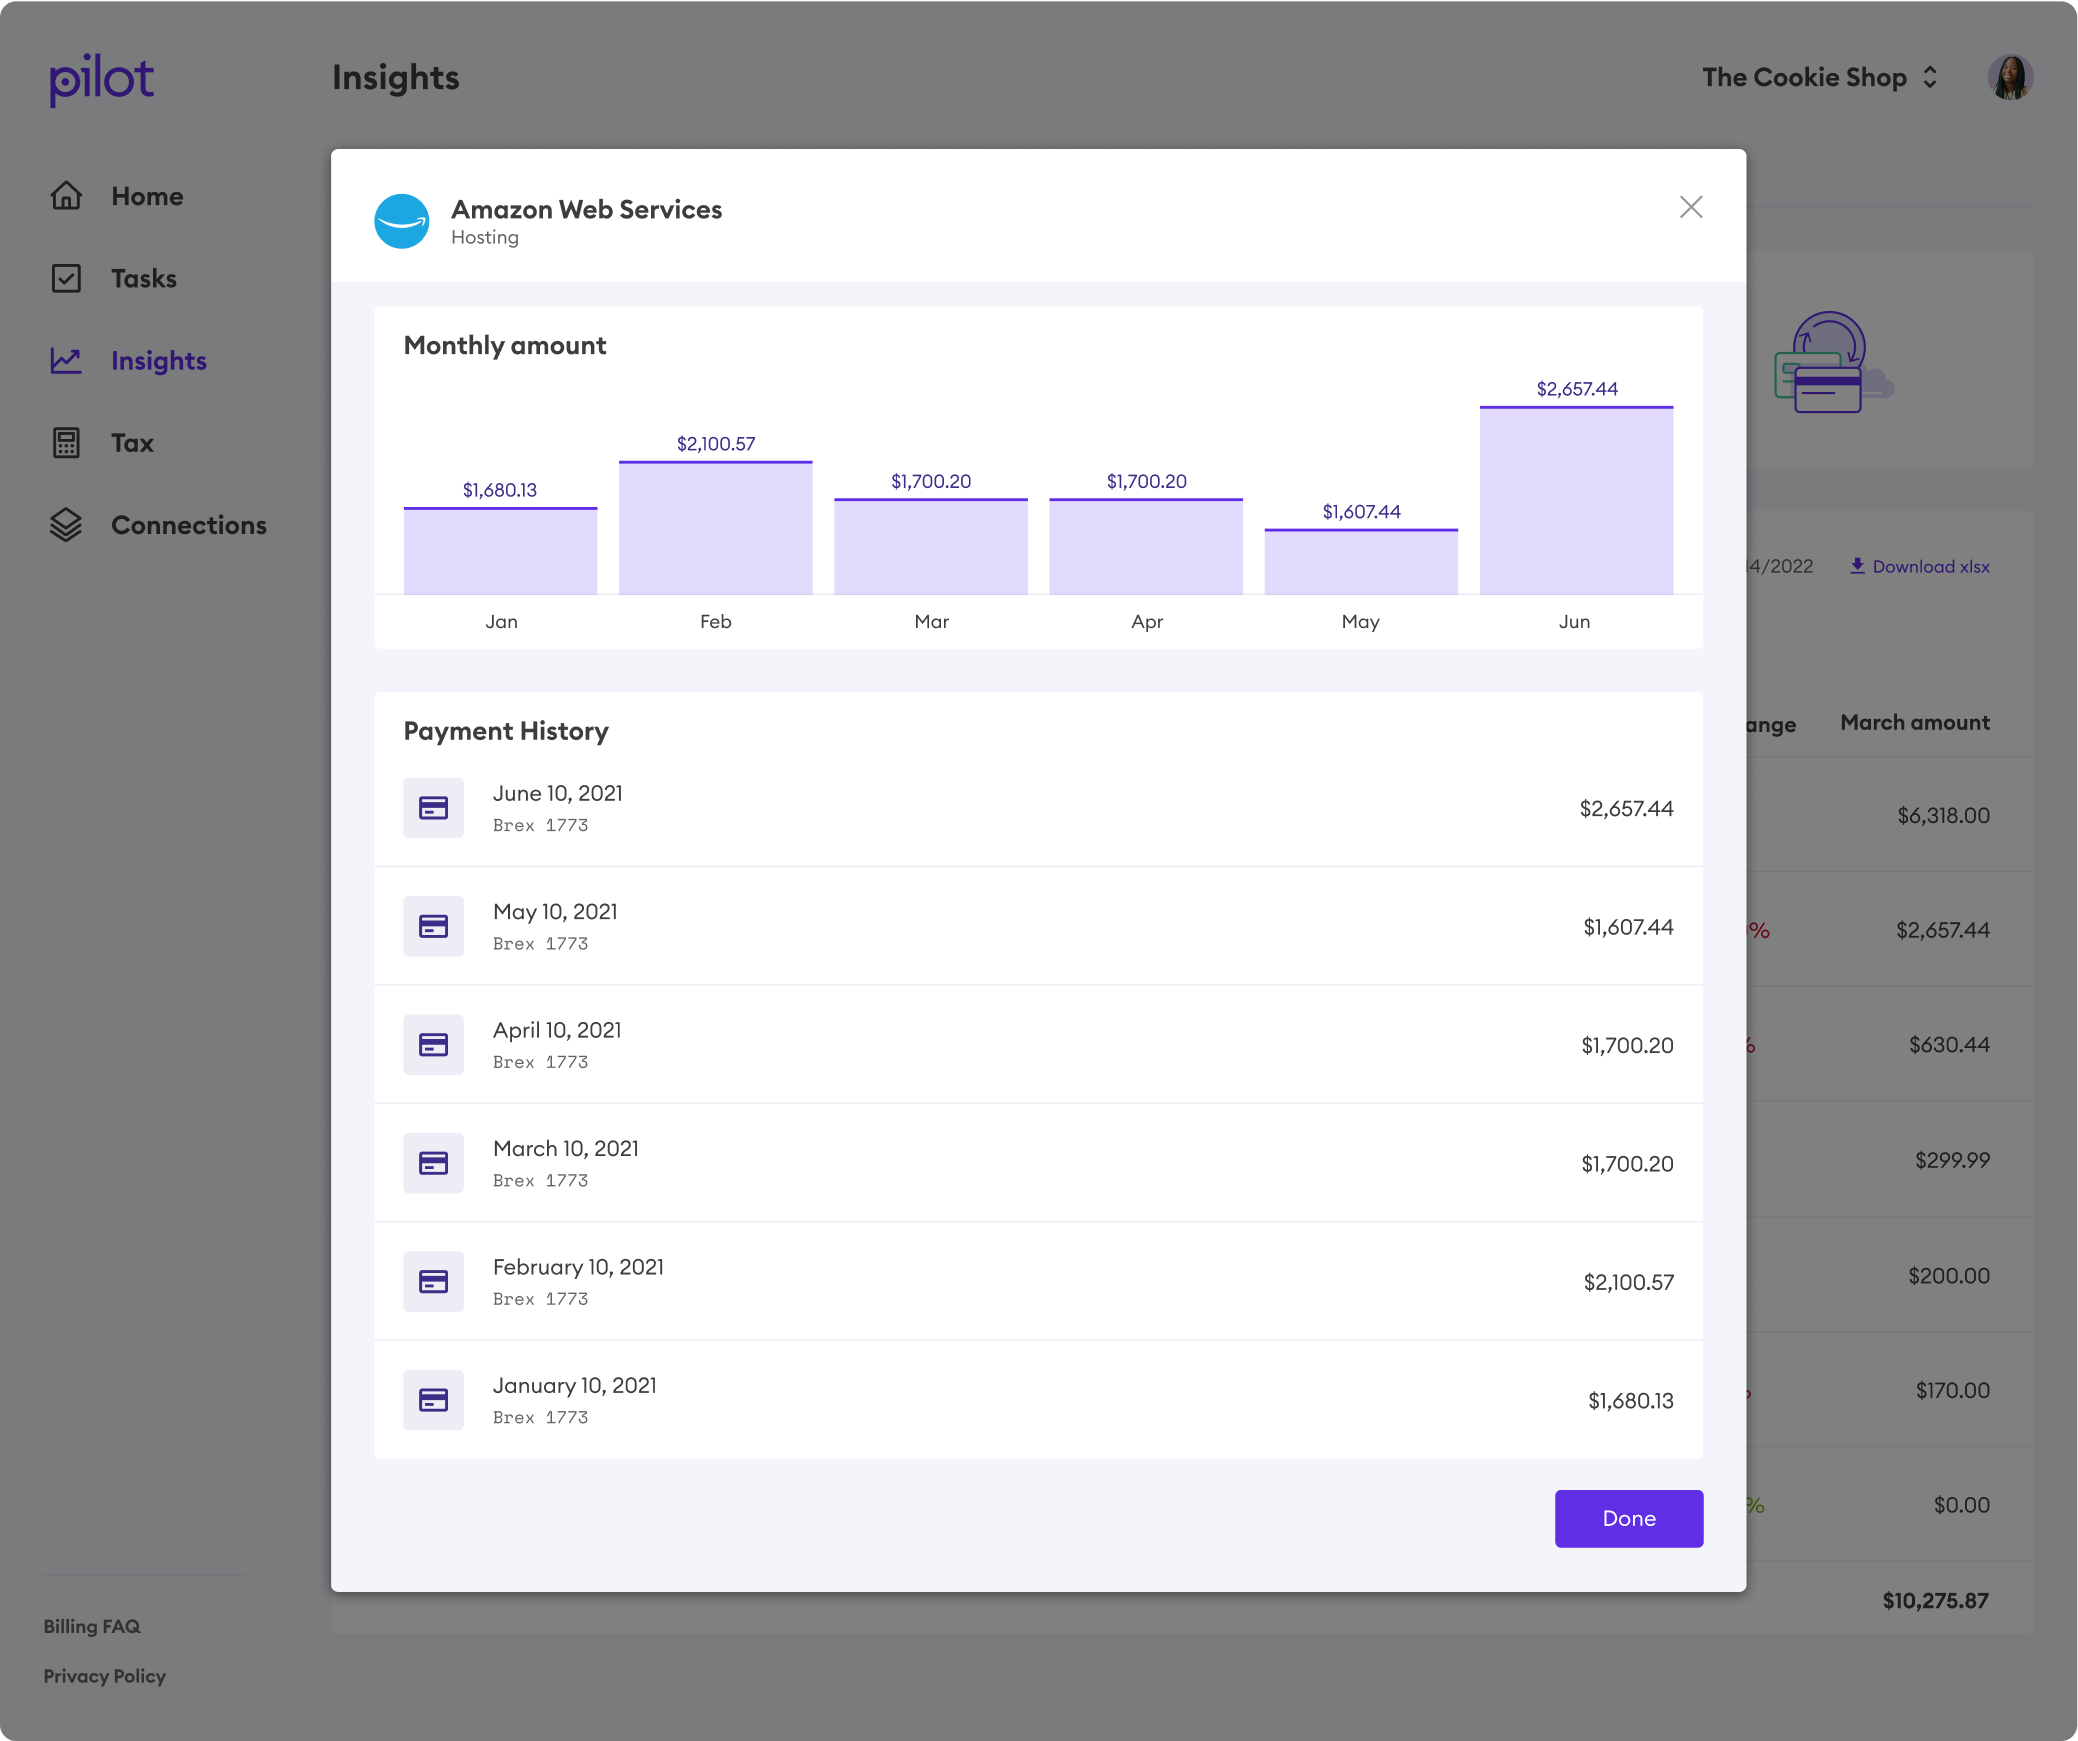This screenshot has width=2078, height=1741.
Task: Click the $2,100.57 payment history amount
Action: (1628, 1282)
